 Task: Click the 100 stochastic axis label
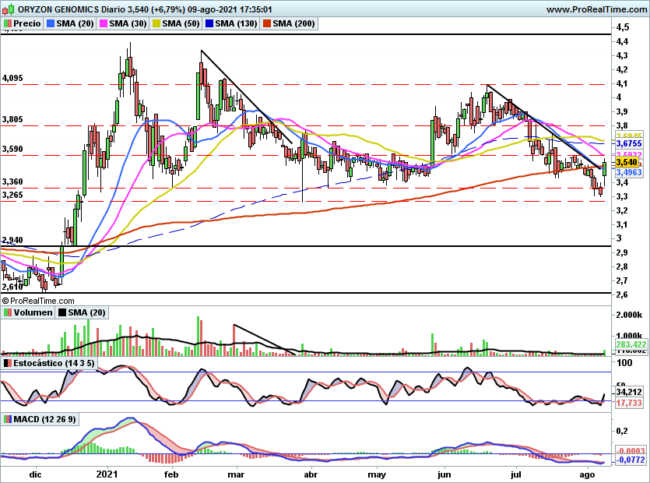624,363
